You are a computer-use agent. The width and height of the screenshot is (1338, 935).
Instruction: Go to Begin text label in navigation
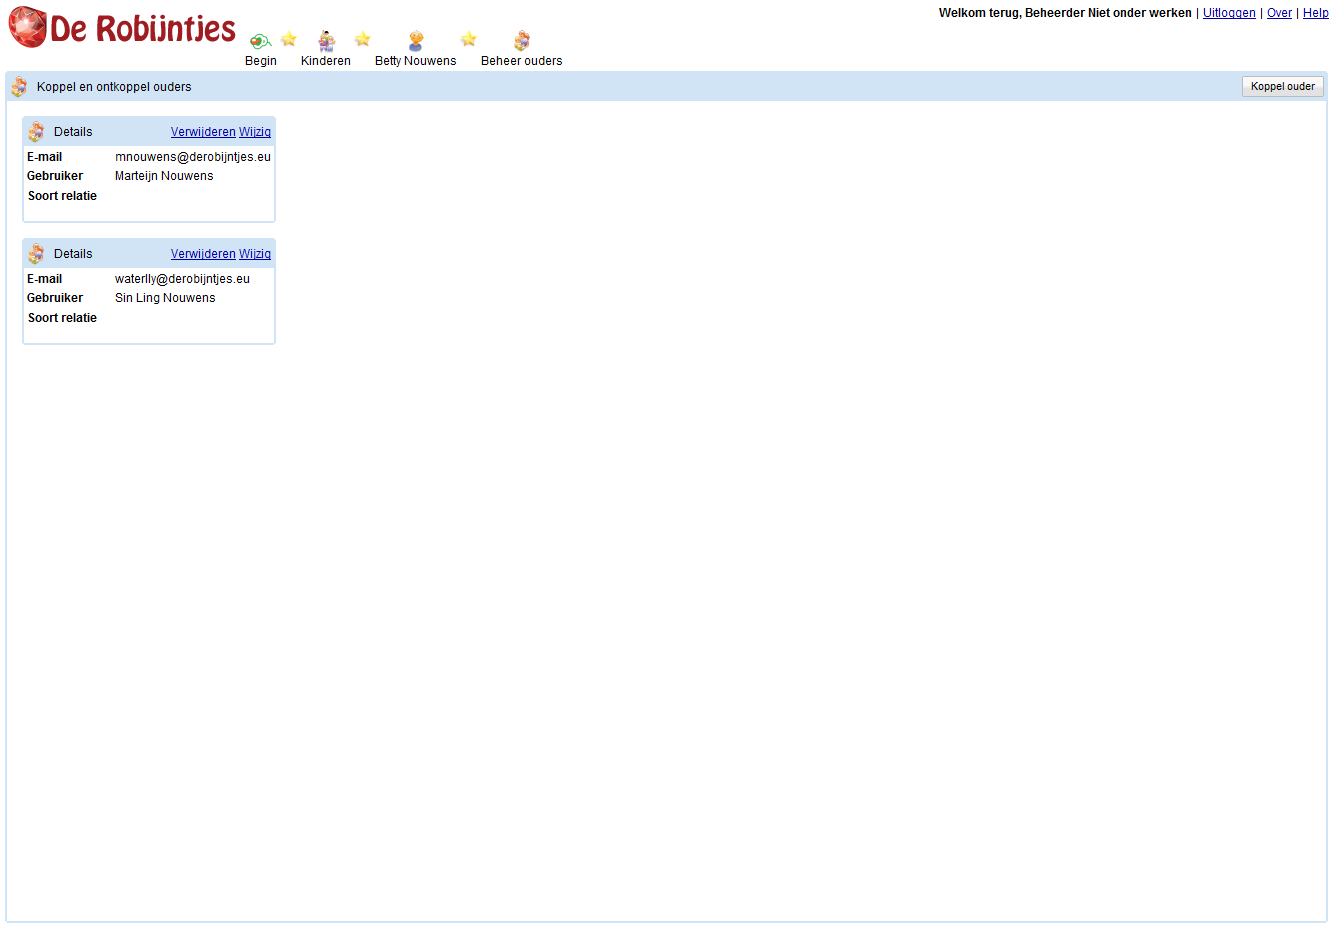(x=261, y=61)
